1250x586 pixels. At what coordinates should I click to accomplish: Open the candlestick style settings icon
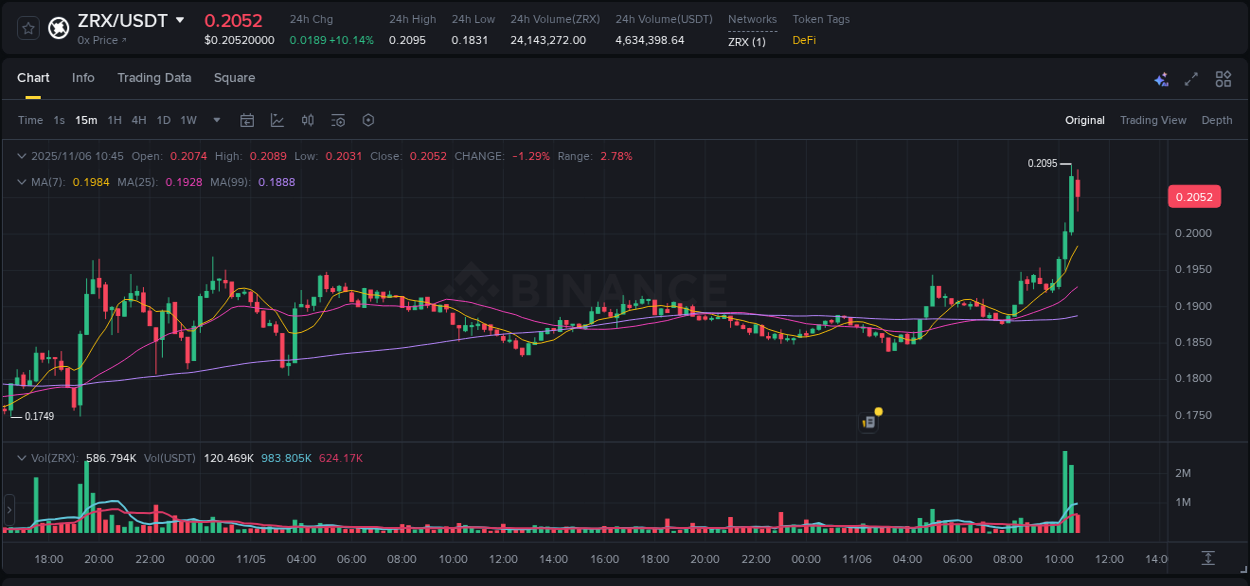307,120
